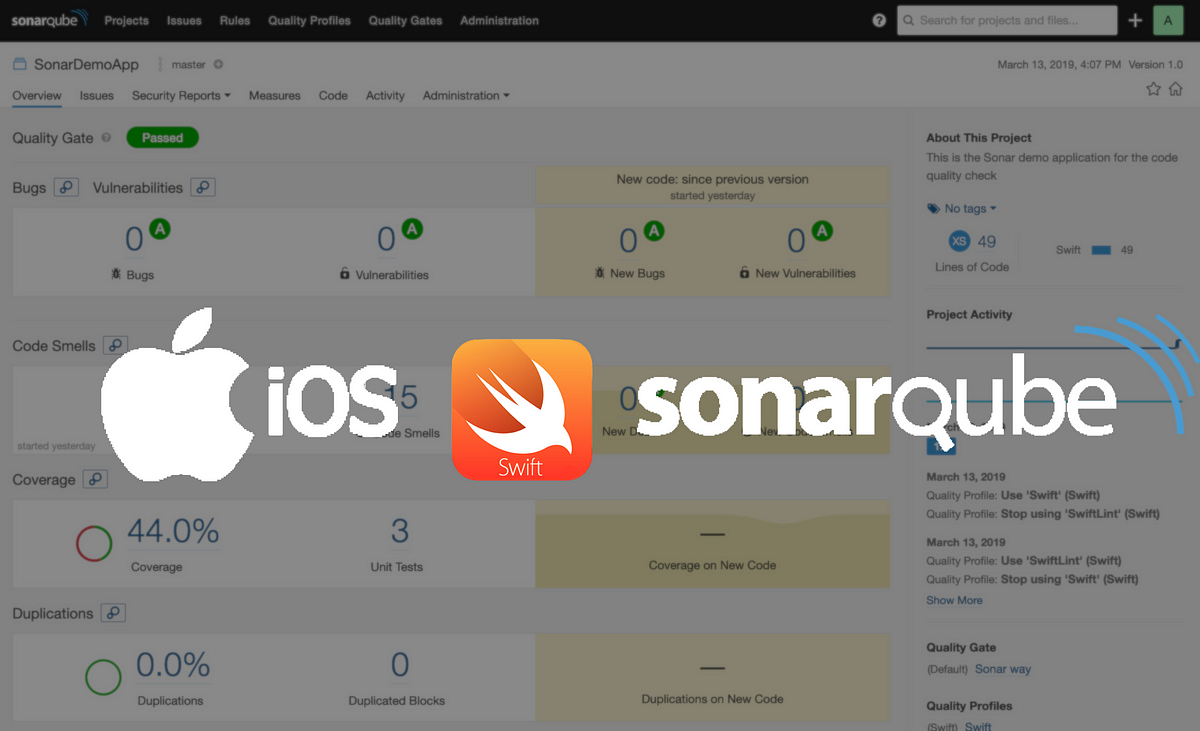The width and height of the screenshot is (1200, 731).
Task: Open the No tags dropdown
Action: pyautogui.click(x=962, y=209)
